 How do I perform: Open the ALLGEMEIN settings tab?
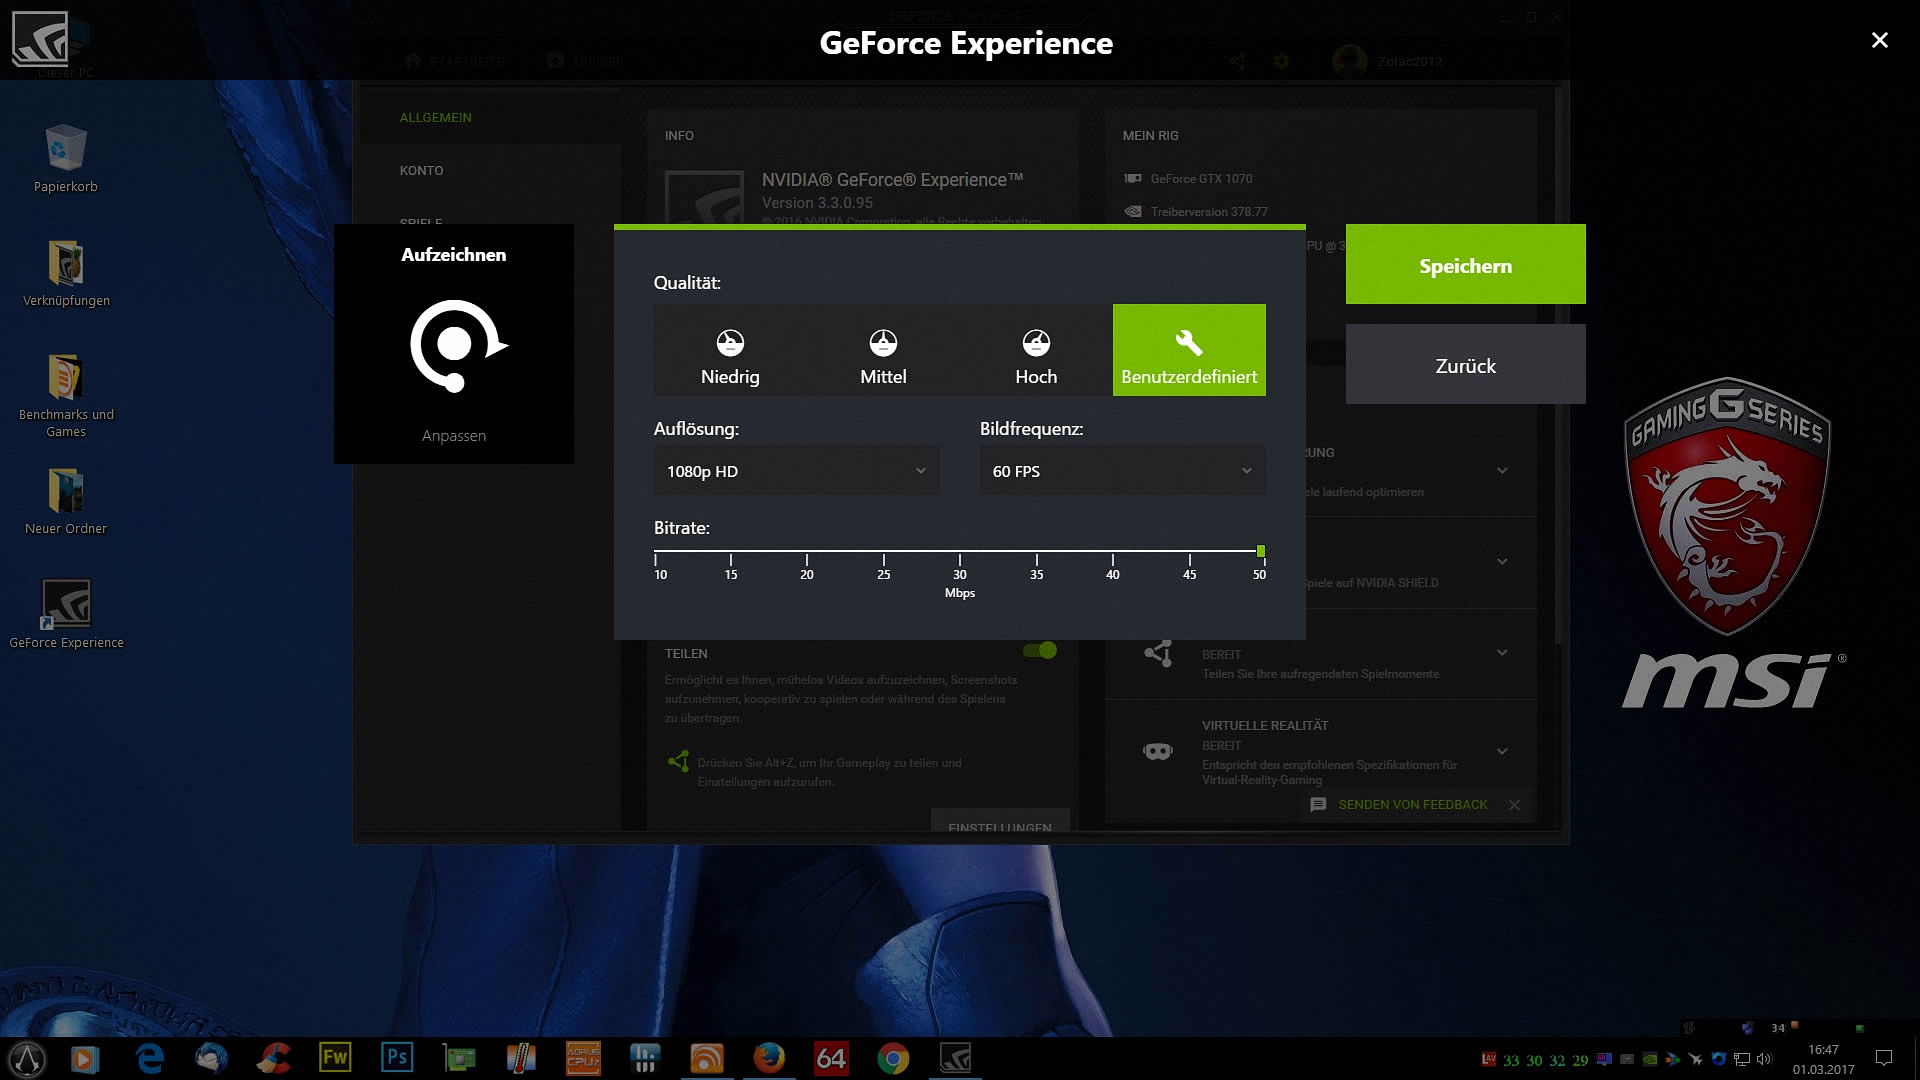click(436, 118)
